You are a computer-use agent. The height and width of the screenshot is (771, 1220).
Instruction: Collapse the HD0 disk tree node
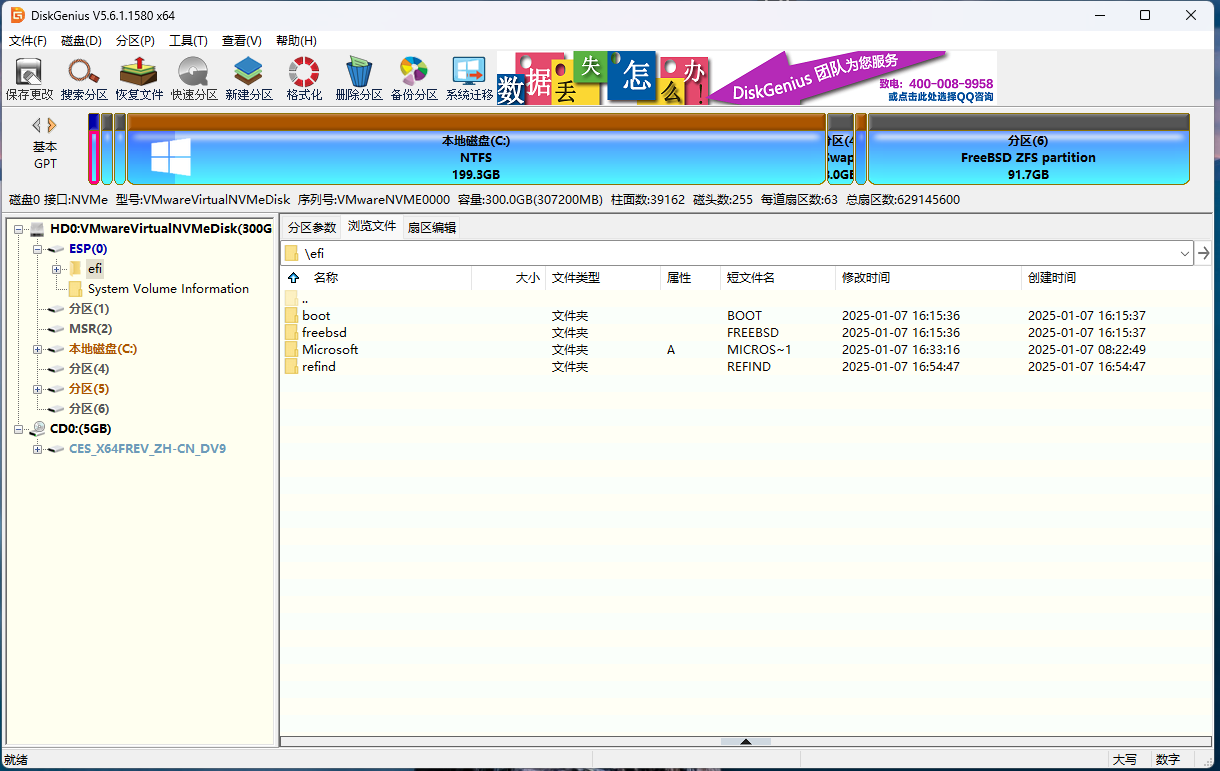[18, 229]
